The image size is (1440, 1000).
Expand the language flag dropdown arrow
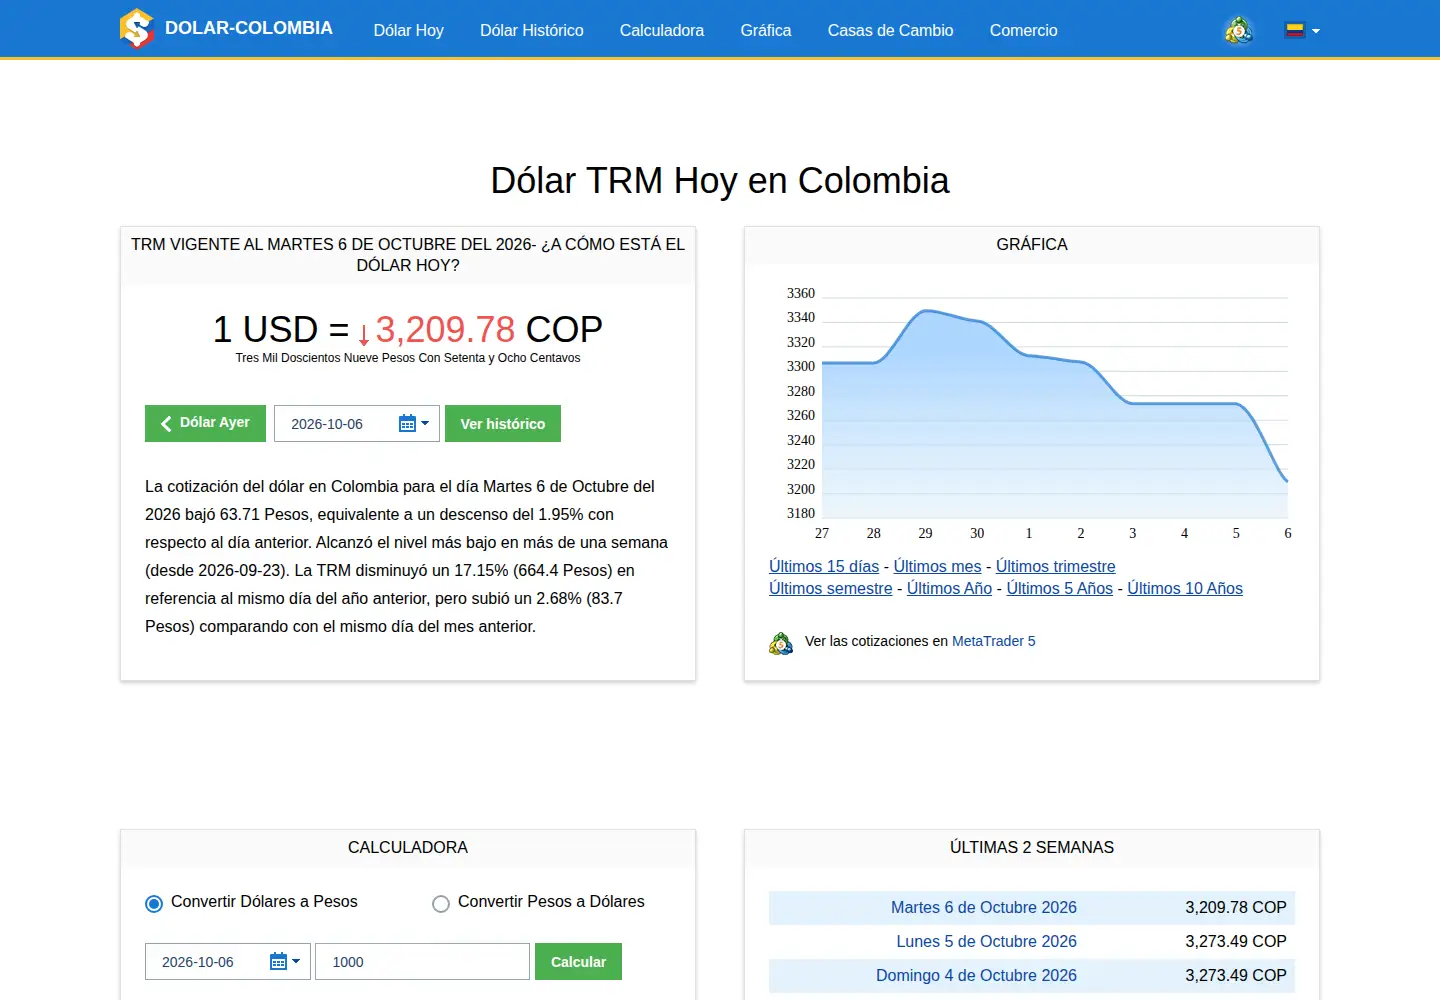point(1316,31)
